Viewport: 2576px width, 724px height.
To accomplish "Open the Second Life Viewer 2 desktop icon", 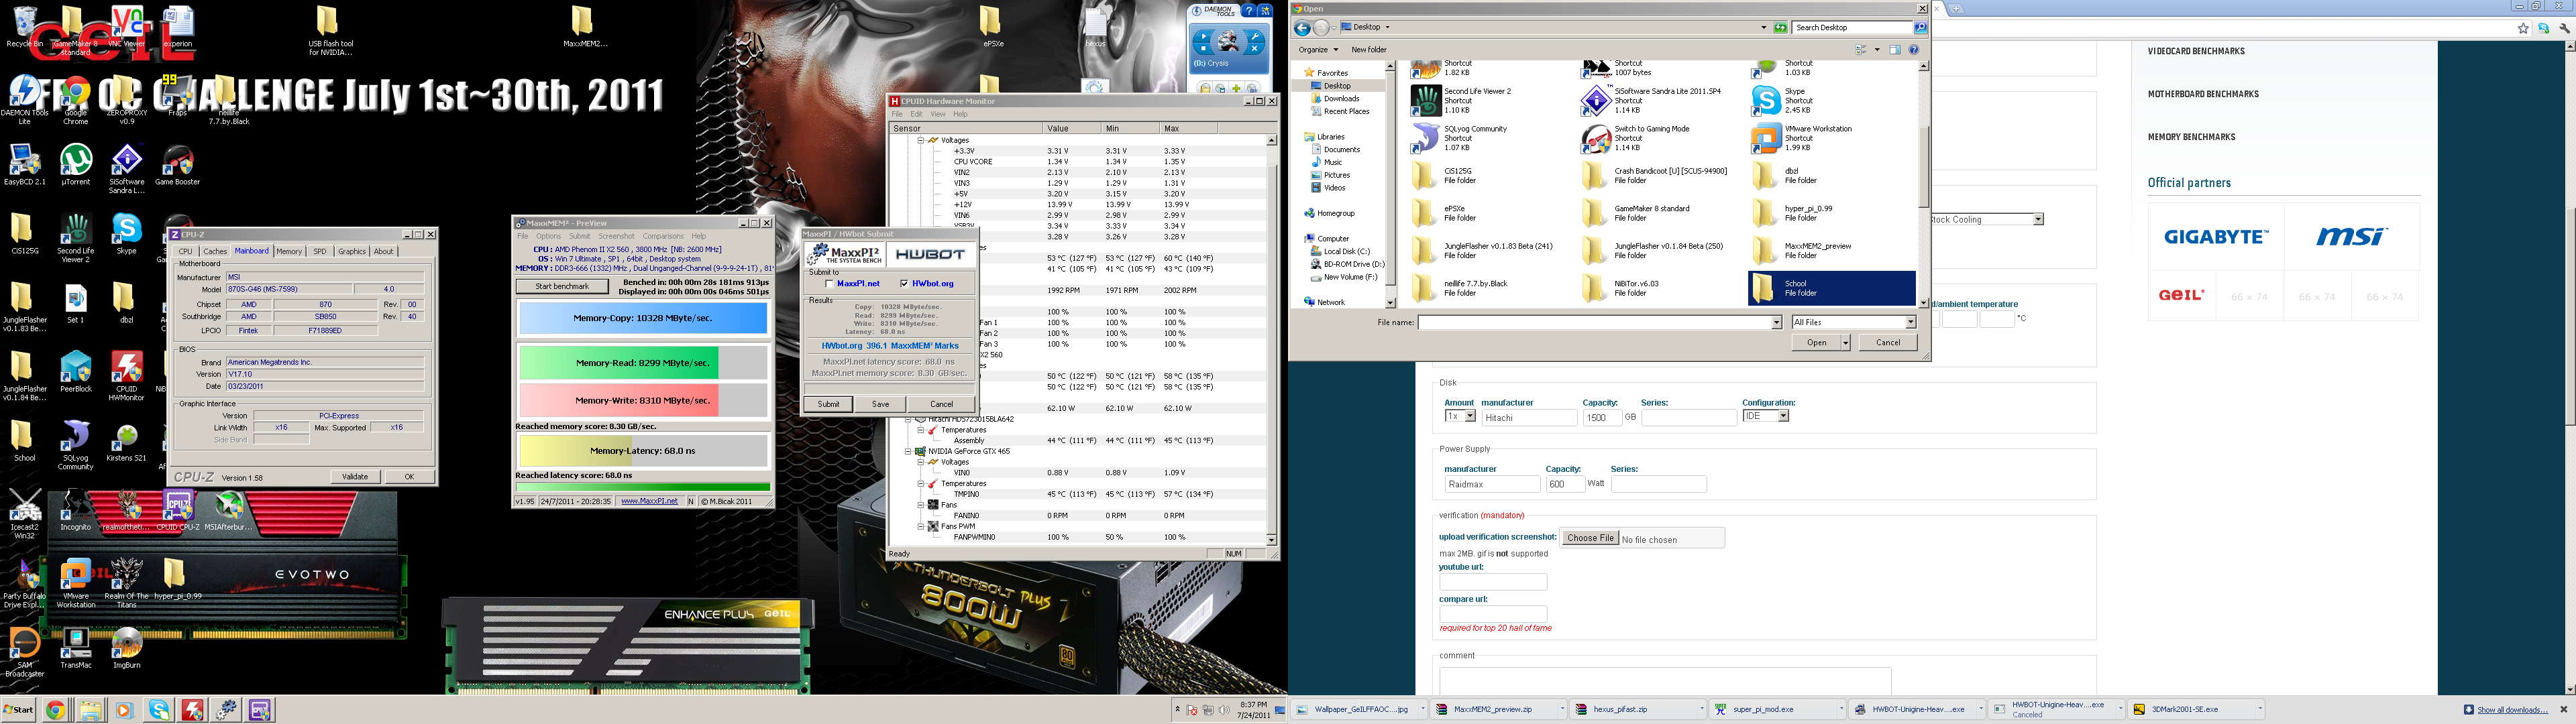I will (75, 238).
